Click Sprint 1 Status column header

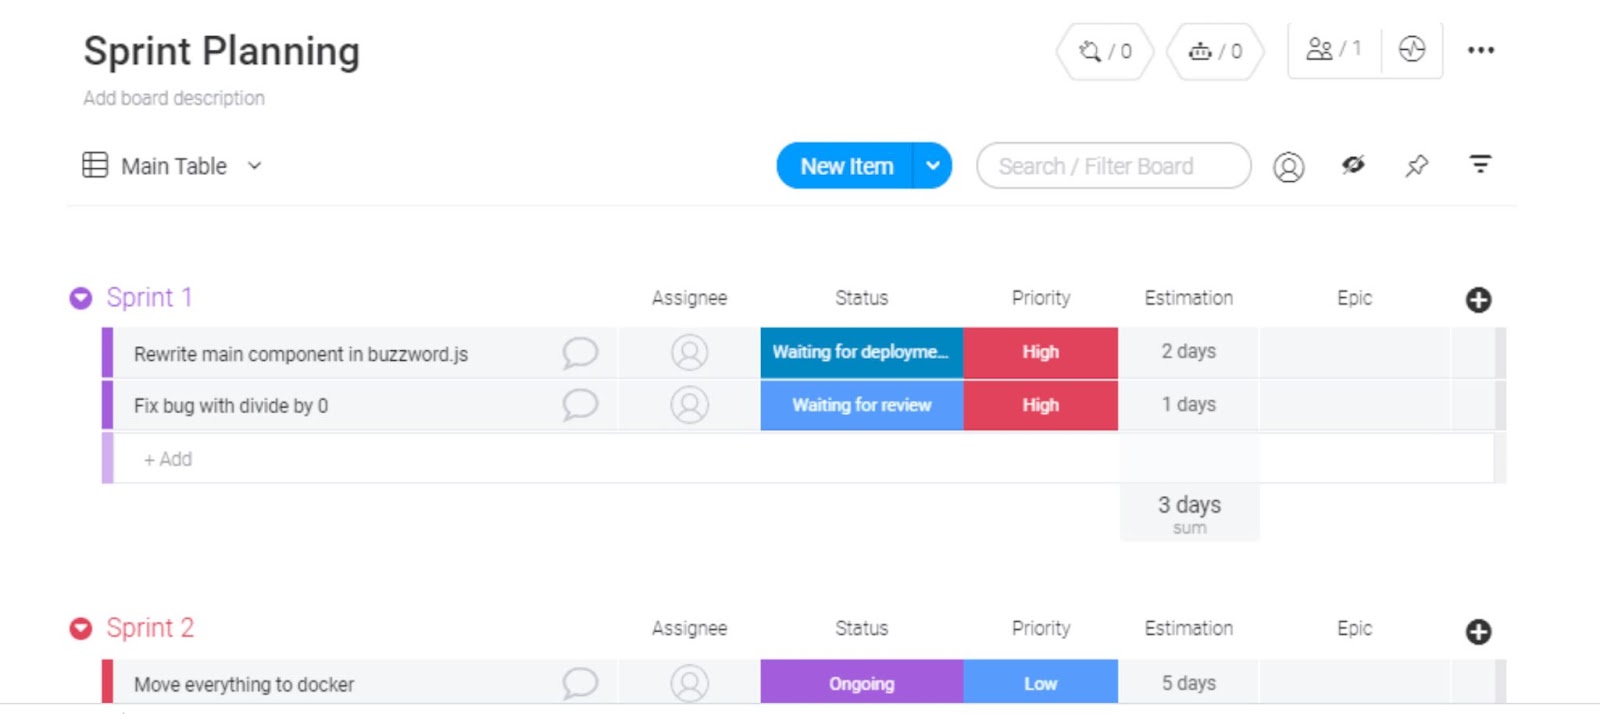[861, 298]
